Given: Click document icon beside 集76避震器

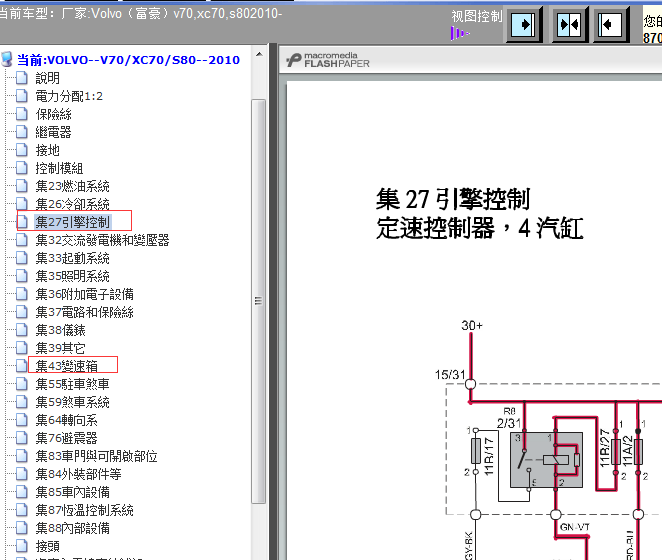Looking at the screenshot, I should [x=22, y=438].
